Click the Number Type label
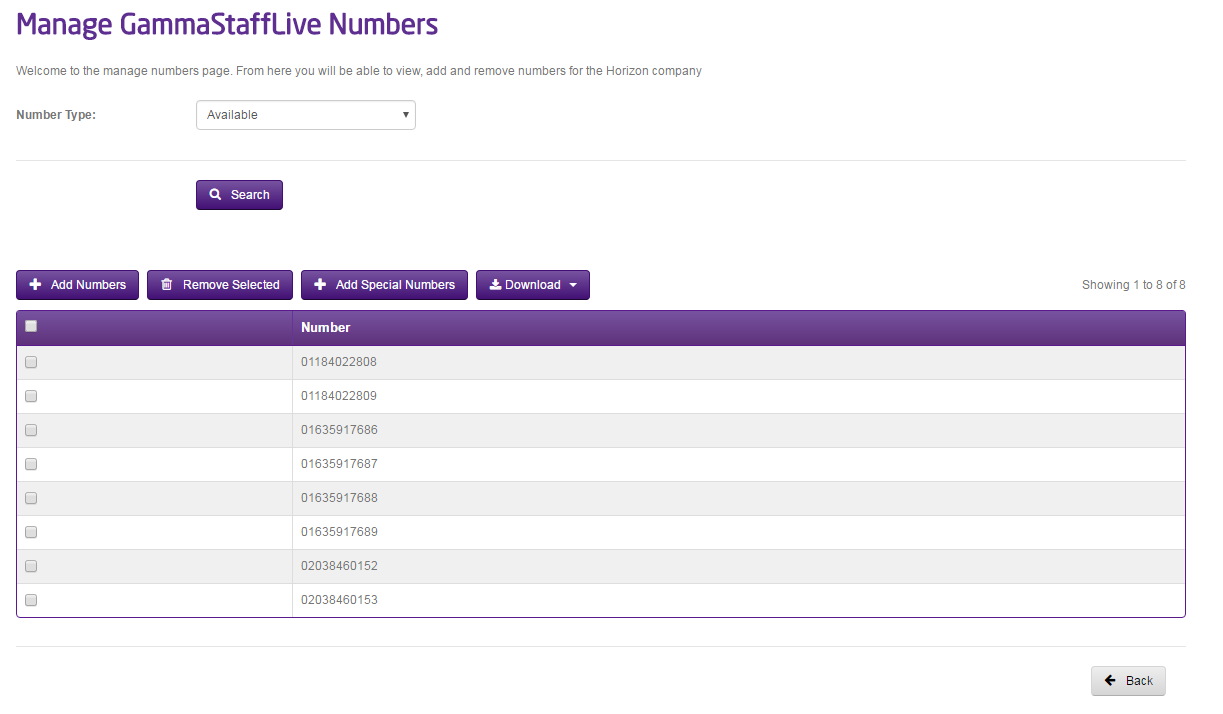Screen dimensions: 1223x714 pyautogui.click(x=56, y=115)
